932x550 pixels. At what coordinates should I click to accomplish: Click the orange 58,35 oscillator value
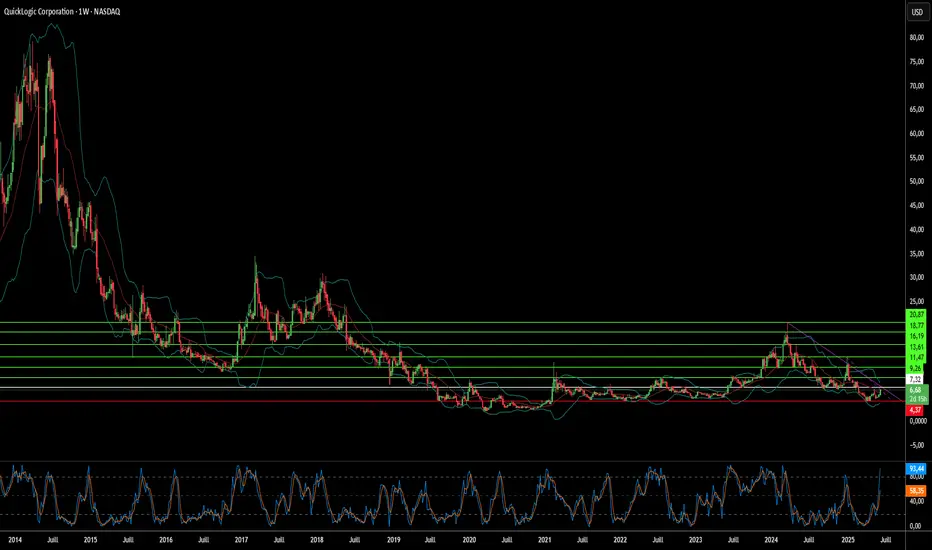[917, 491]
